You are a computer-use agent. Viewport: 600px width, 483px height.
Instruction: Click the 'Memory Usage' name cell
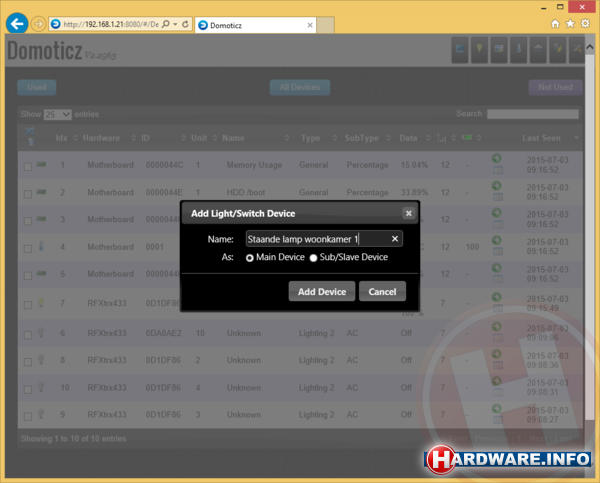tap(254, 165)
